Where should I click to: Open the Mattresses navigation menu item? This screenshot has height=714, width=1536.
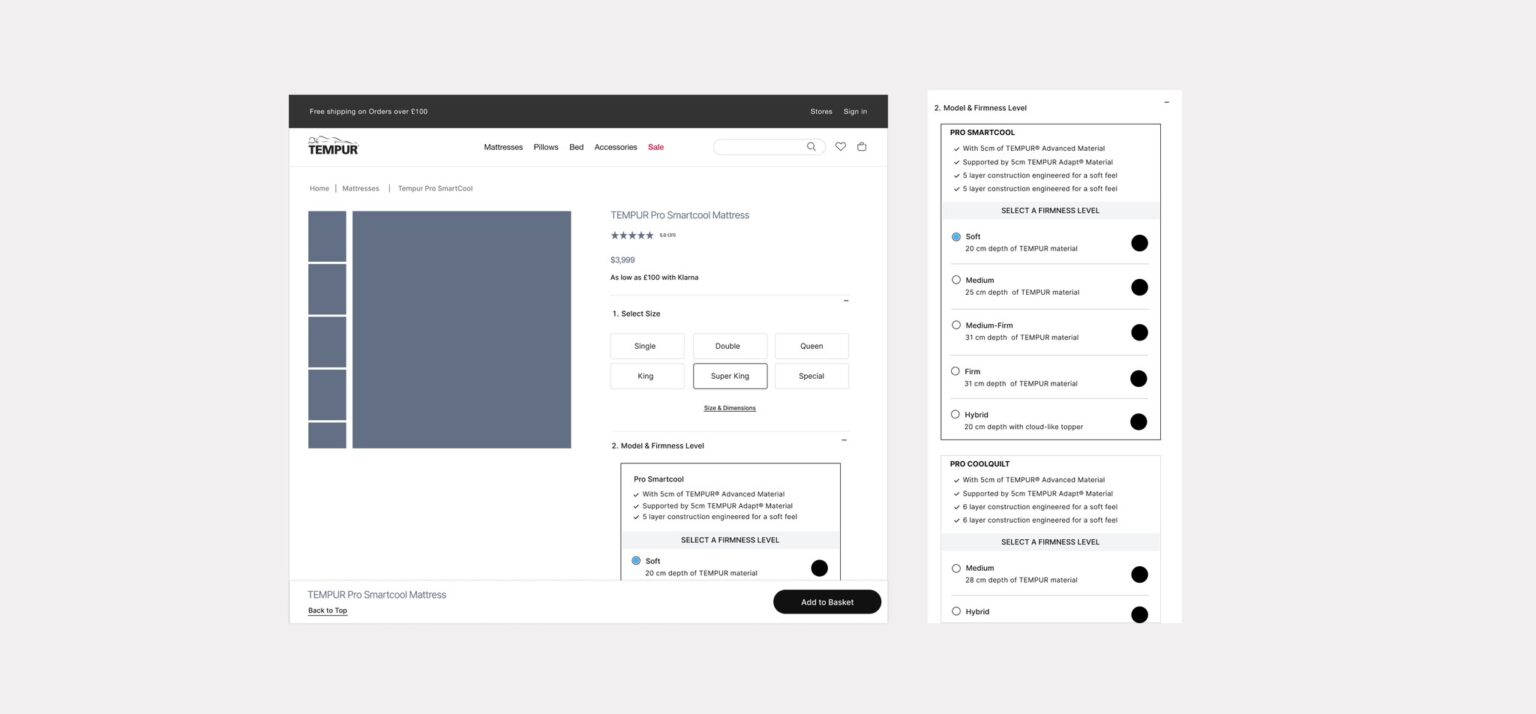pos(503,147)
